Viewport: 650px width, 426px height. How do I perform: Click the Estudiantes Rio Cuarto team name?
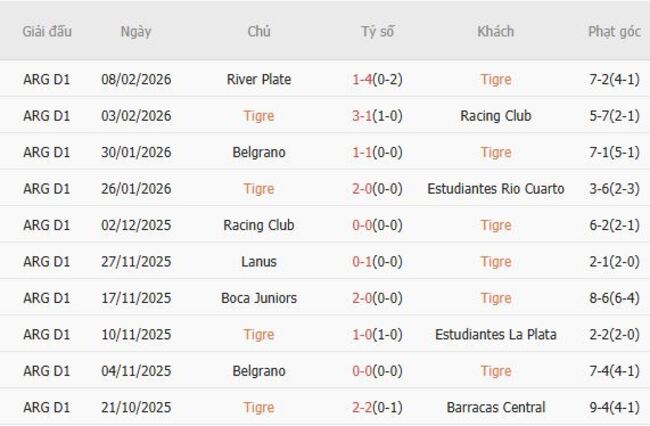(x=495, y=189)
